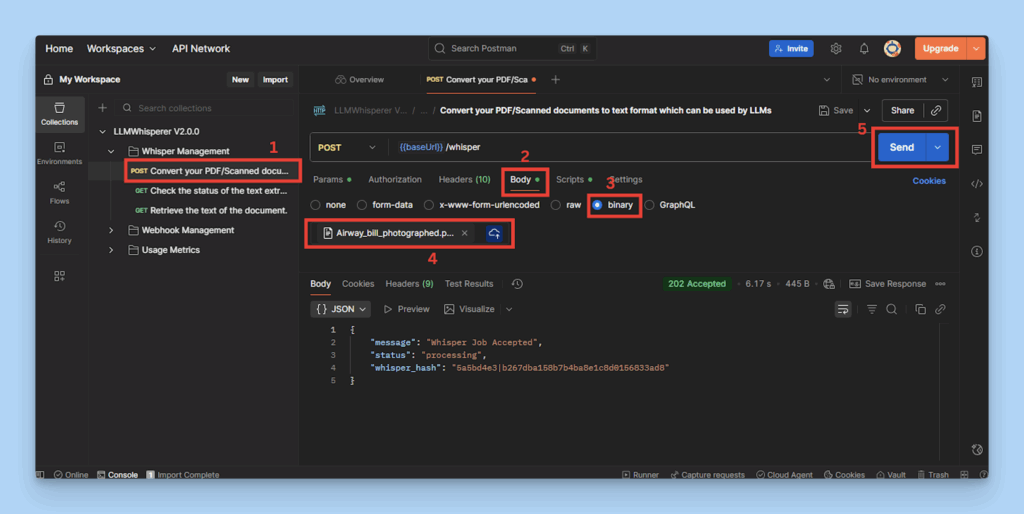Viewport: 1024px width, 514px height.
Task: Select the form-data radio option
Action: [362, 205]
